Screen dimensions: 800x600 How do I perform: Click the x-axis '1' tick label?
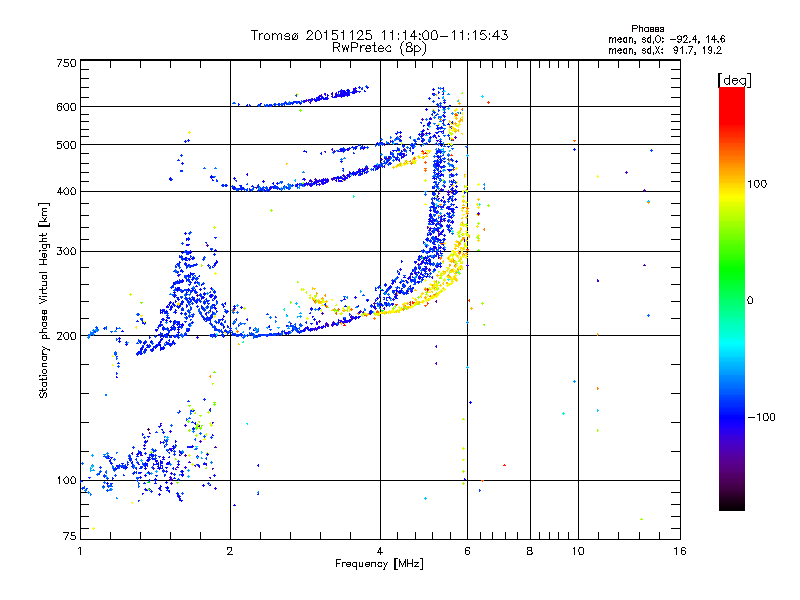pos(80,551)
